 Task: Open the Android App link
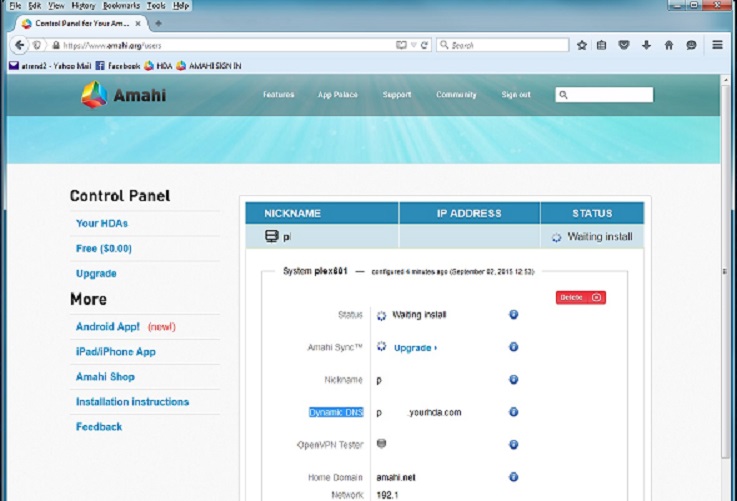pos(108,326)
